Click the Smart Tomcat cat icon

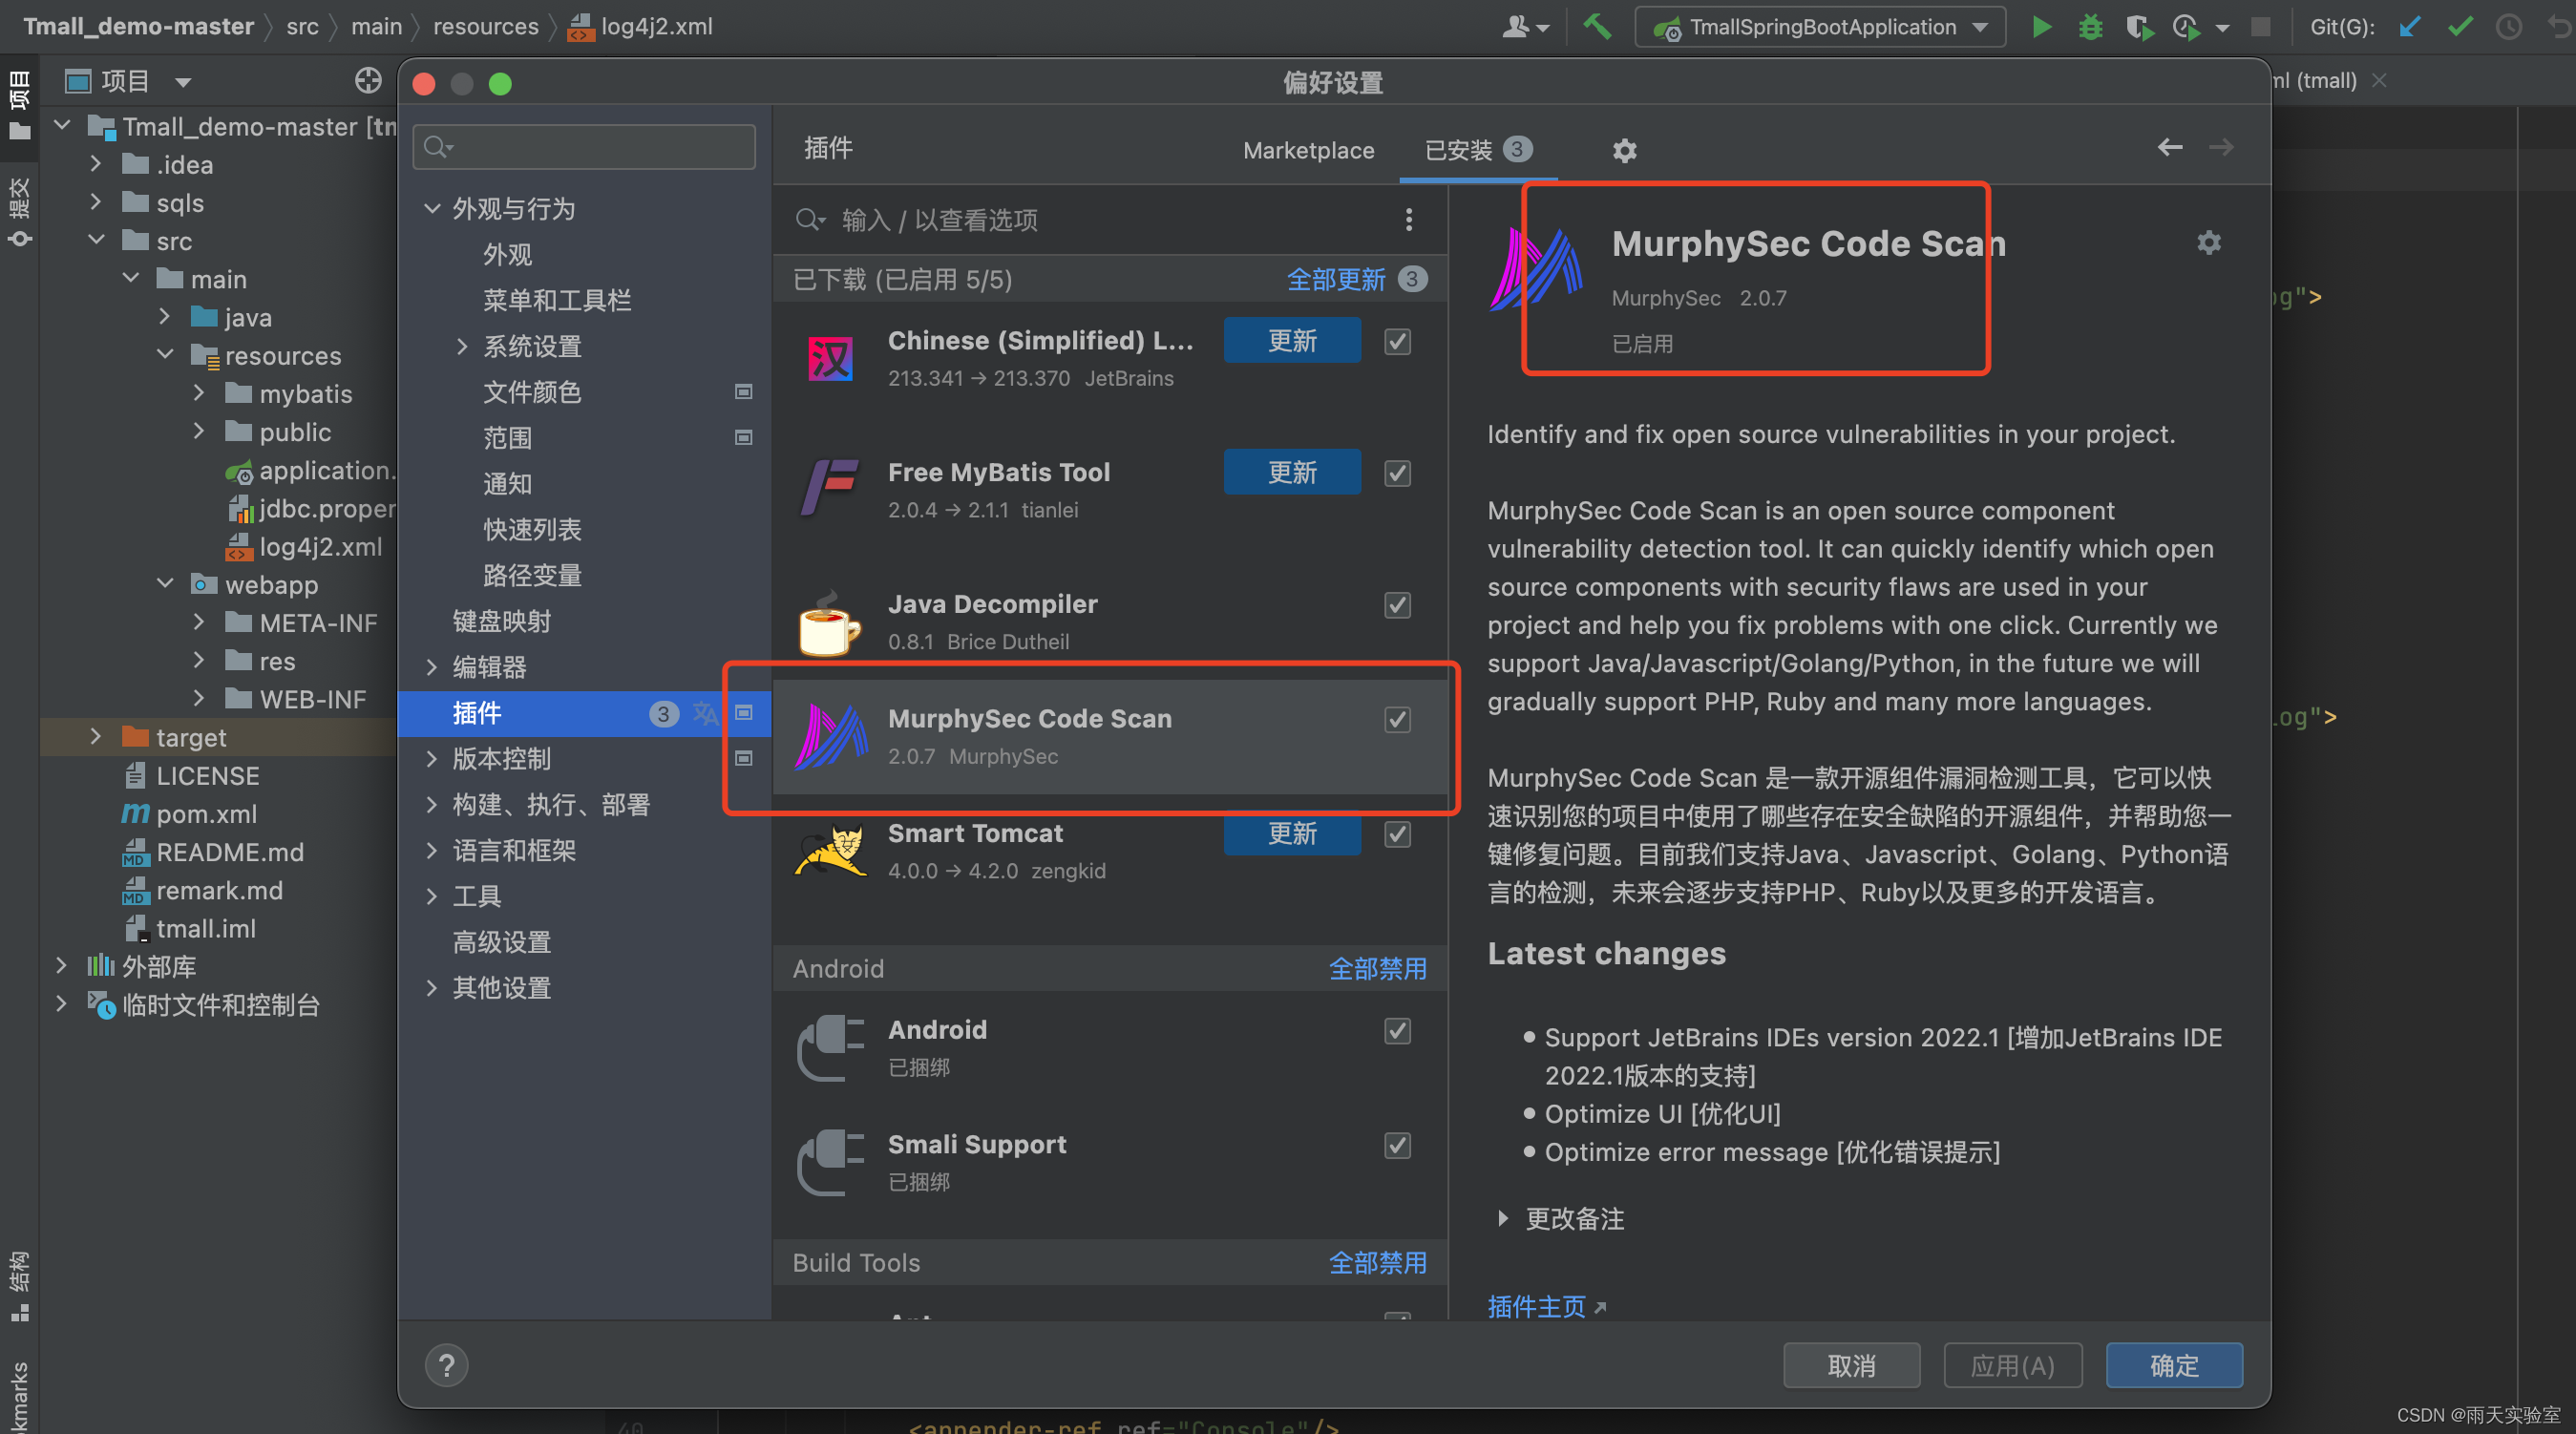click(830, 851)
